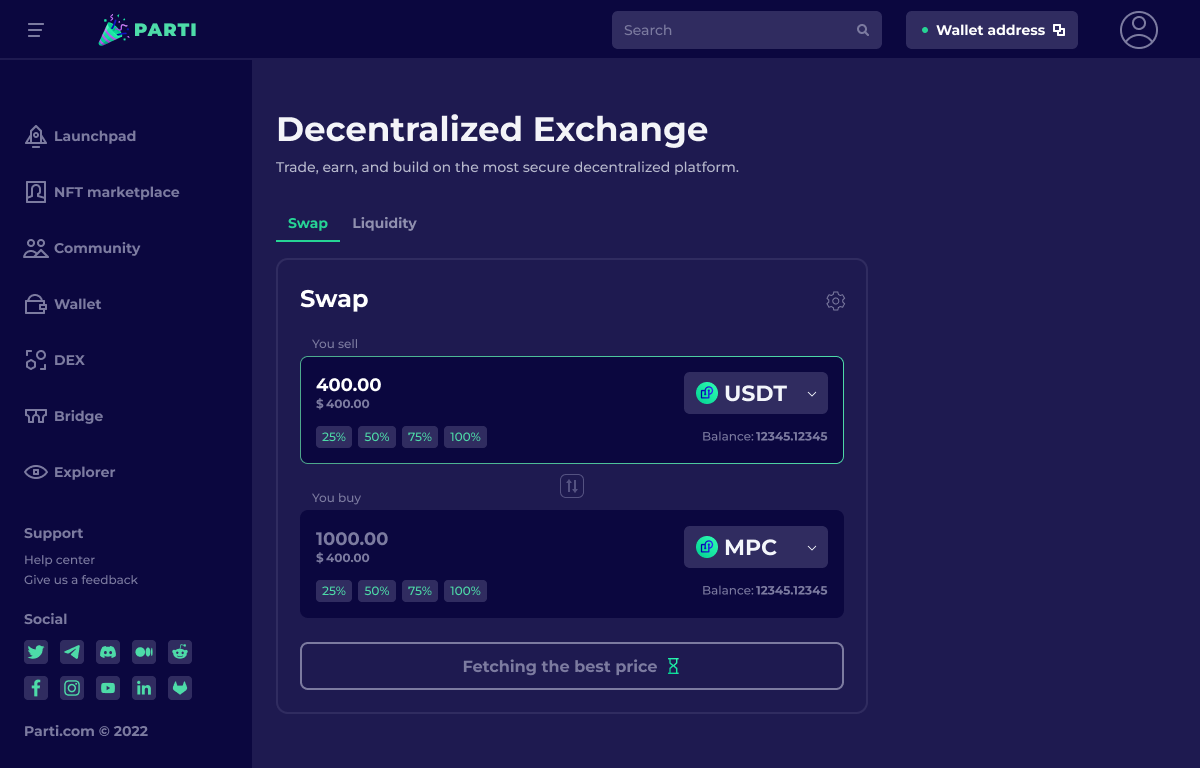Open the Reddit social icon
Screen dimensions: 1200x768
[x=180, y=652]
